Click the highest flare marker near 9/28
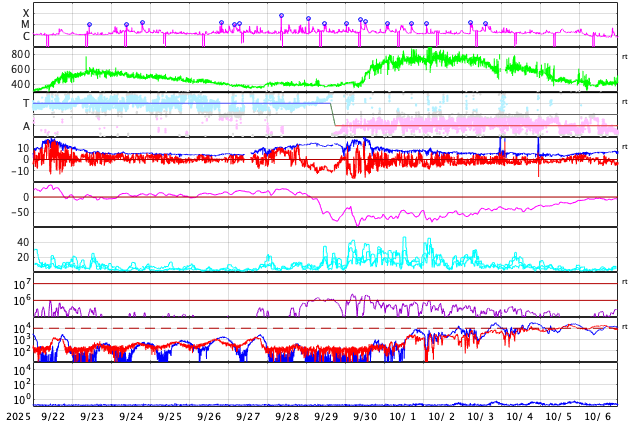The width and height of the screenshot is (634, 424). [281, 16]
